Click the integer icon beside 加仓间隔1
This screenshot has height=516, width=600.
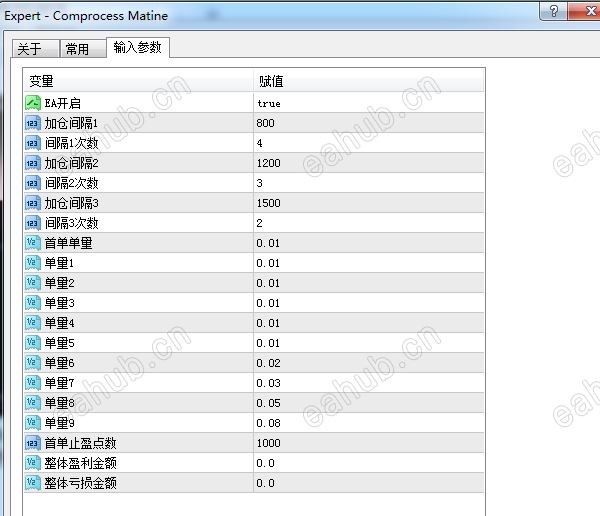click(x=33, y=123)
